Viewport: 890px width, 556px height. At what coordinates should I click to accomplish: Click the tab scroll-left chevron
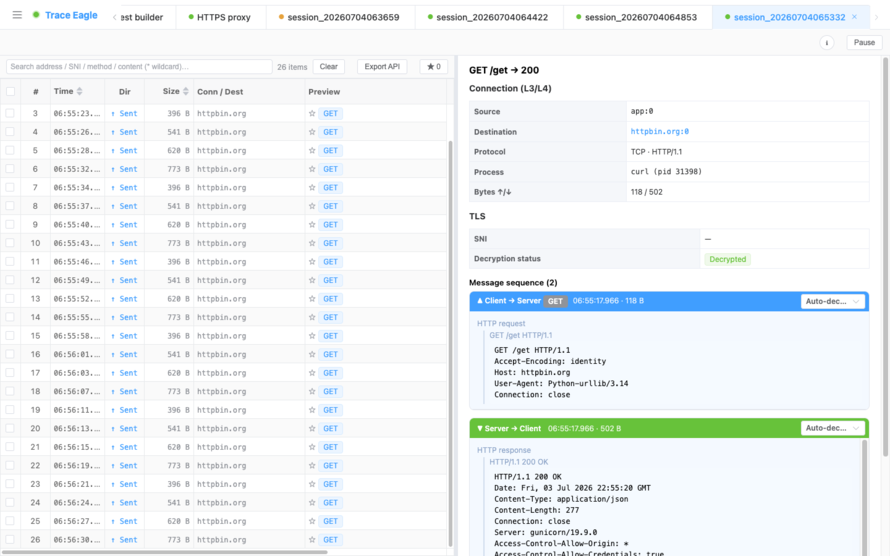[x=115, y=18]
